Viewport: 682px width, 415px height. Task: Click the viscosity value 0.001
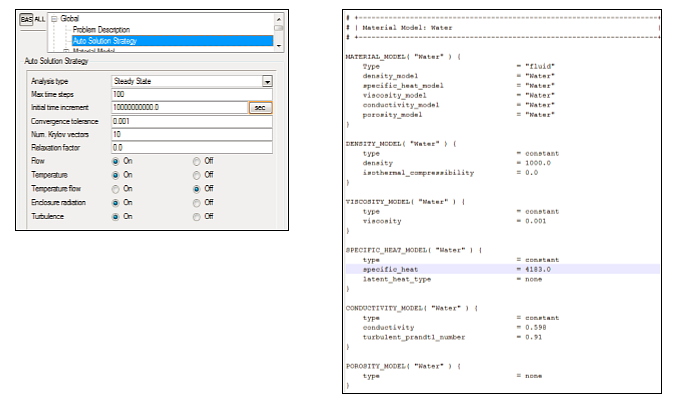tap(535, 221)
